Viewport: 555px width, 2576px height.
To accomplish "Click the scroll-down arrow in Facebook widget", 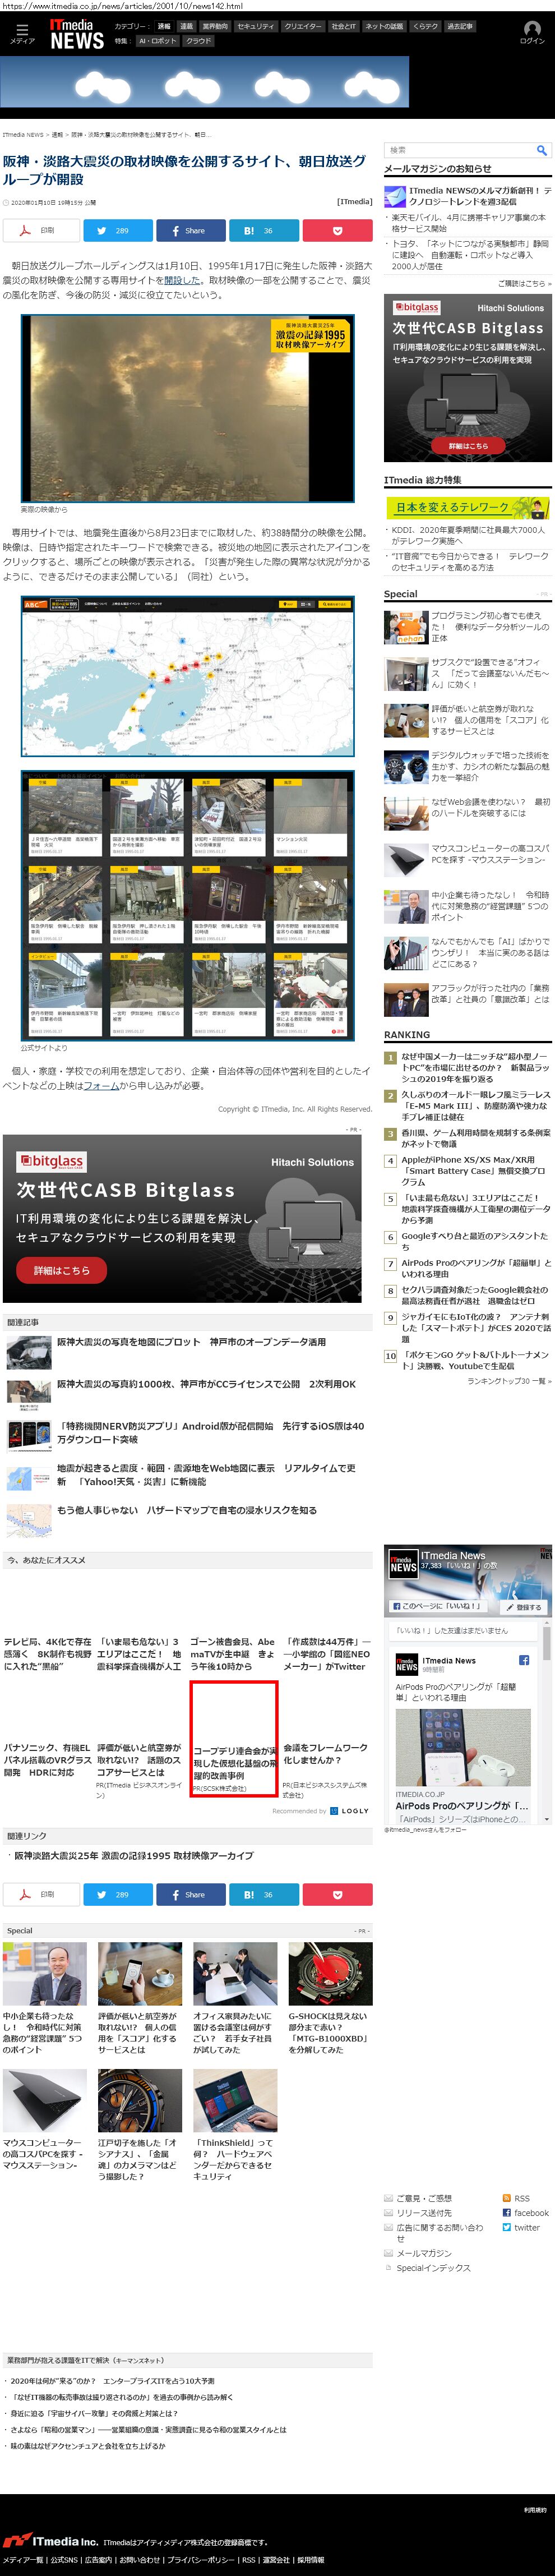I will click(x=546, y=1819).
